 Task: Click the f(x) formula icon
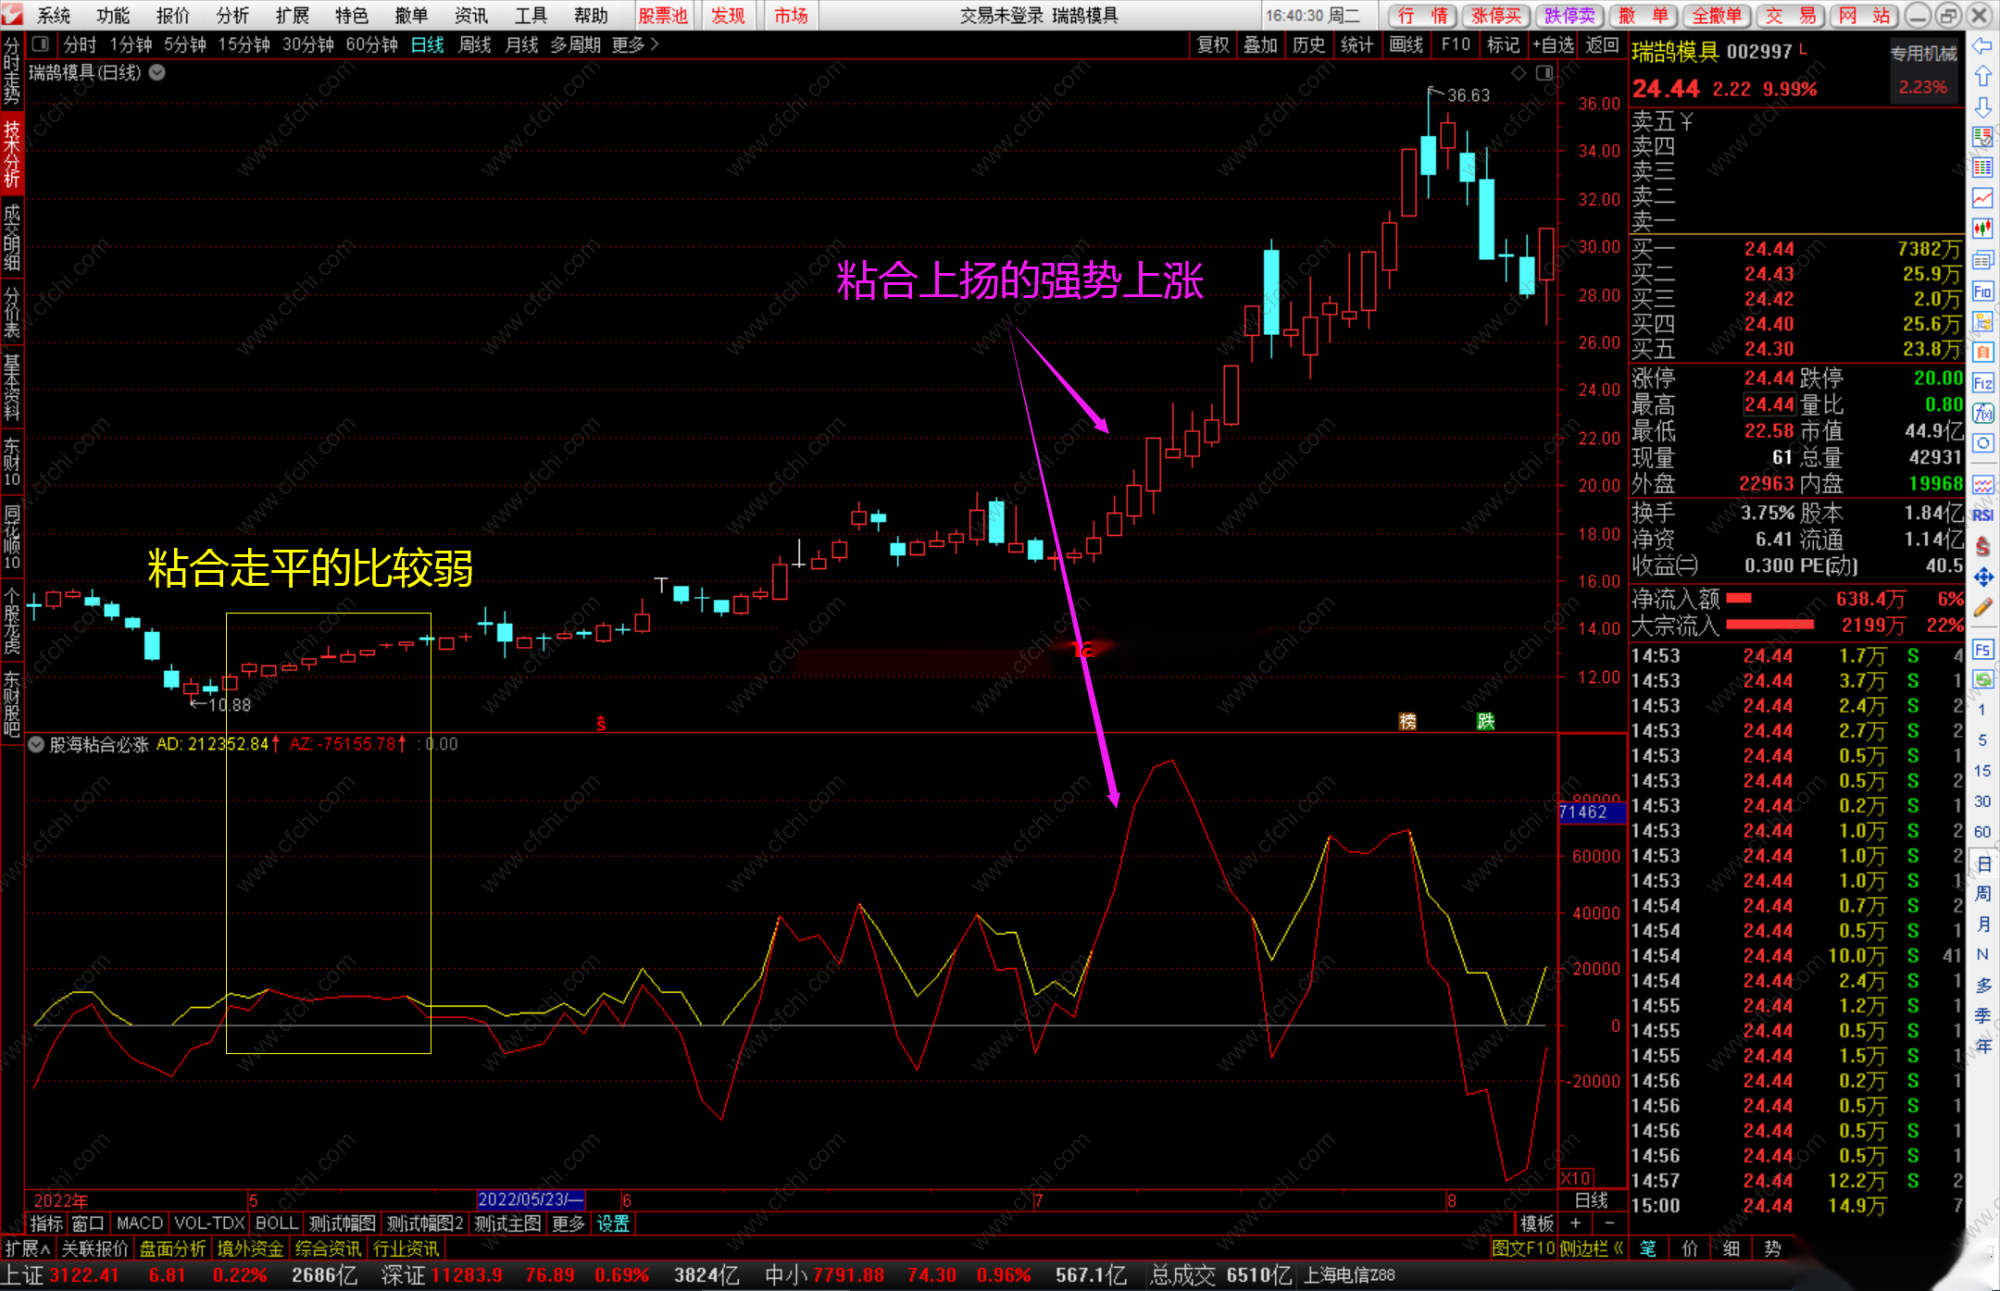pos(1983,413)
